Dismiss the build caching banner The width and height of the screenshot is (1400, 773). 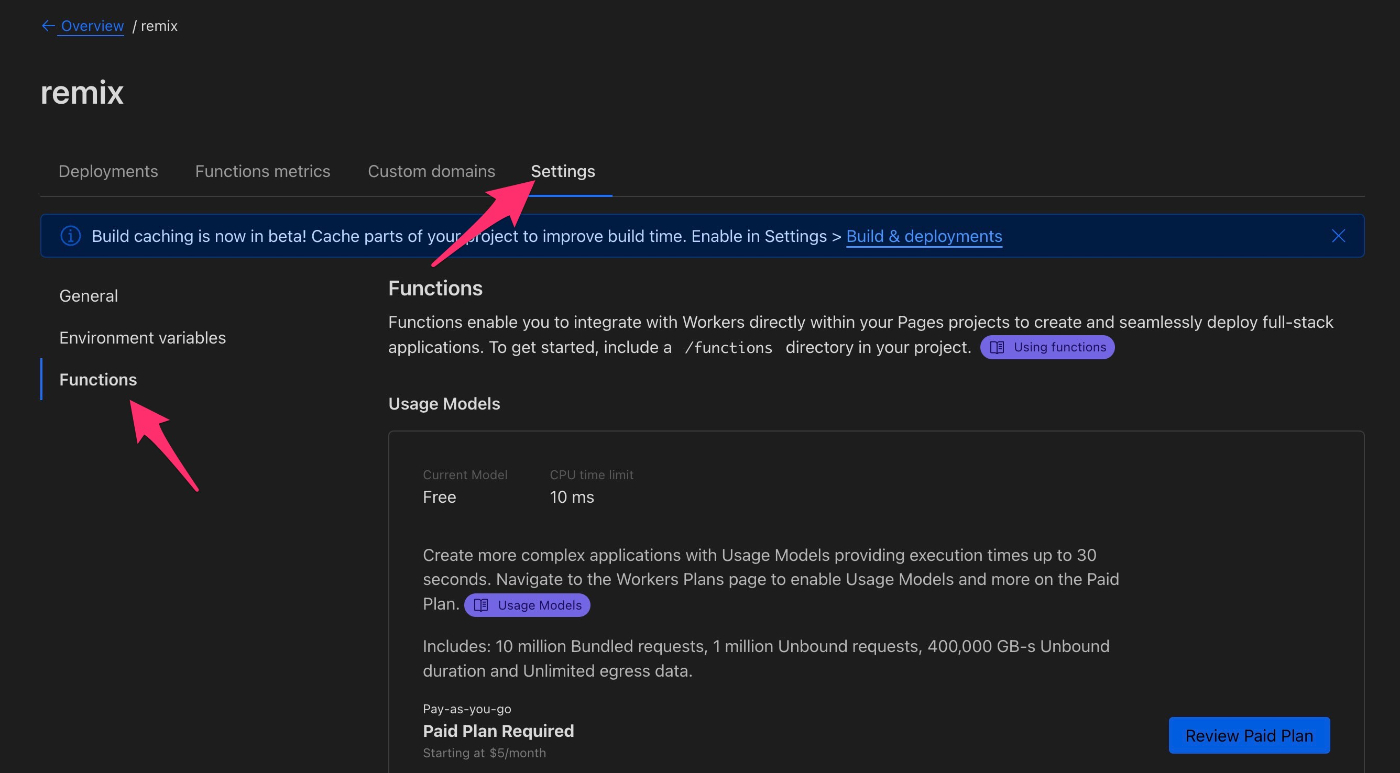click(1338, 236)
